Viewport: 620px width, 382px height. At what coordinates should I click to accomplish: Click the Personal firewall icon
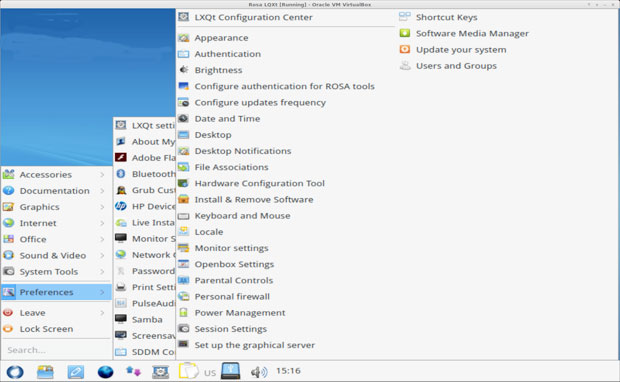(x=183, y=296)
